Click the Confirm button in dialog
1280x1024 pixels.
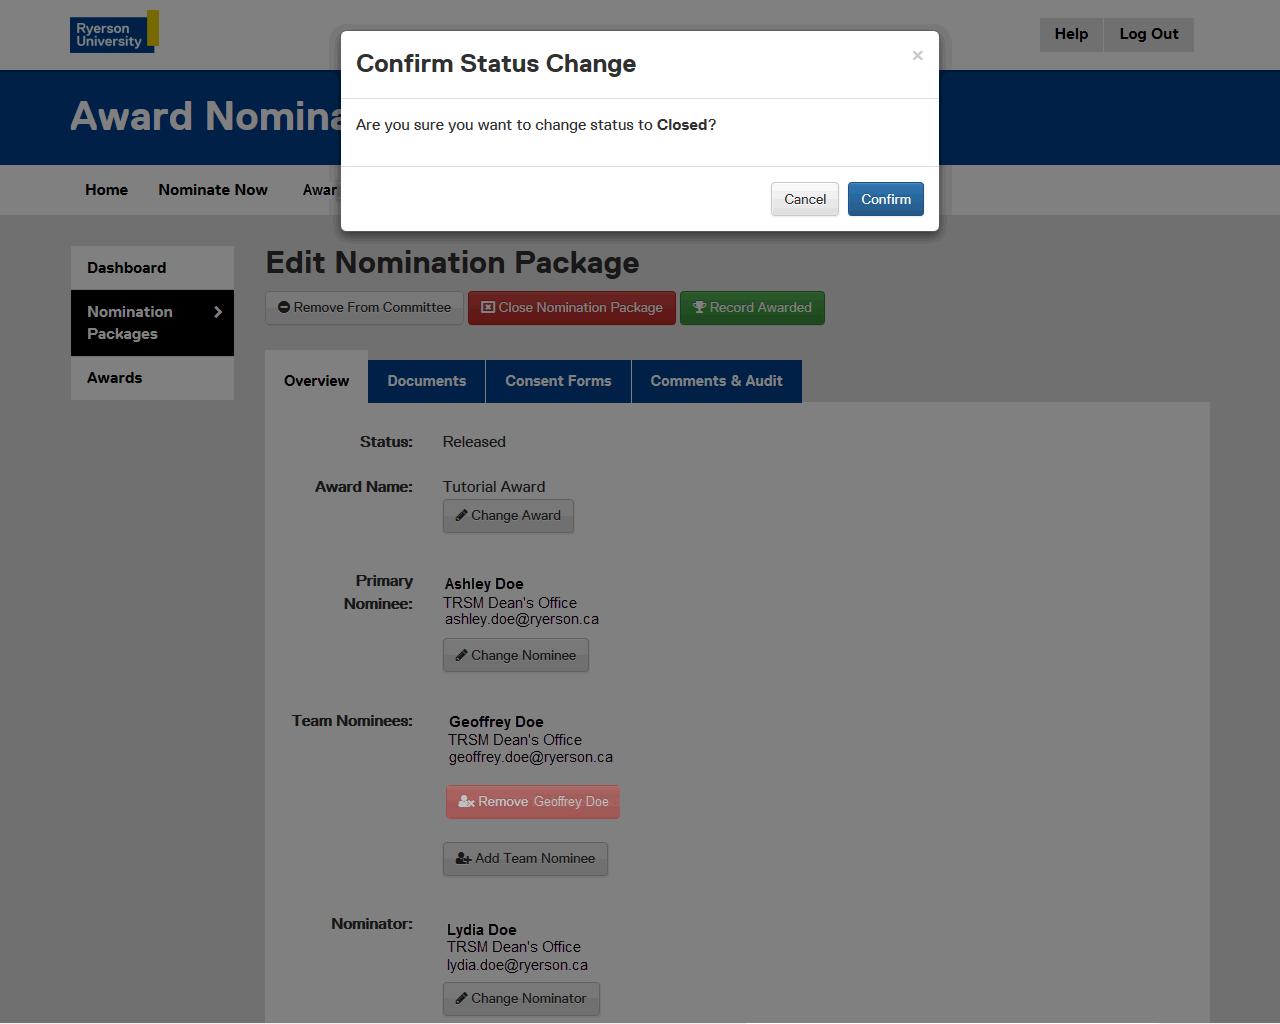(x=885, y=199)
